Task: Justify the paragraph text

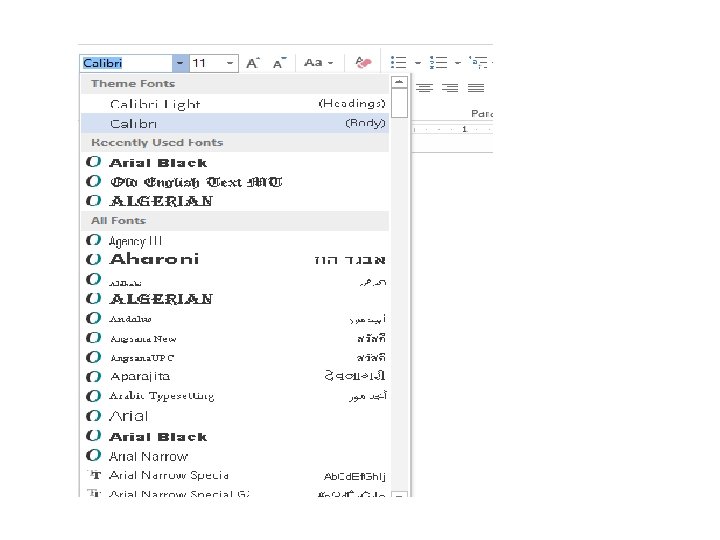Action: [476, 88]
